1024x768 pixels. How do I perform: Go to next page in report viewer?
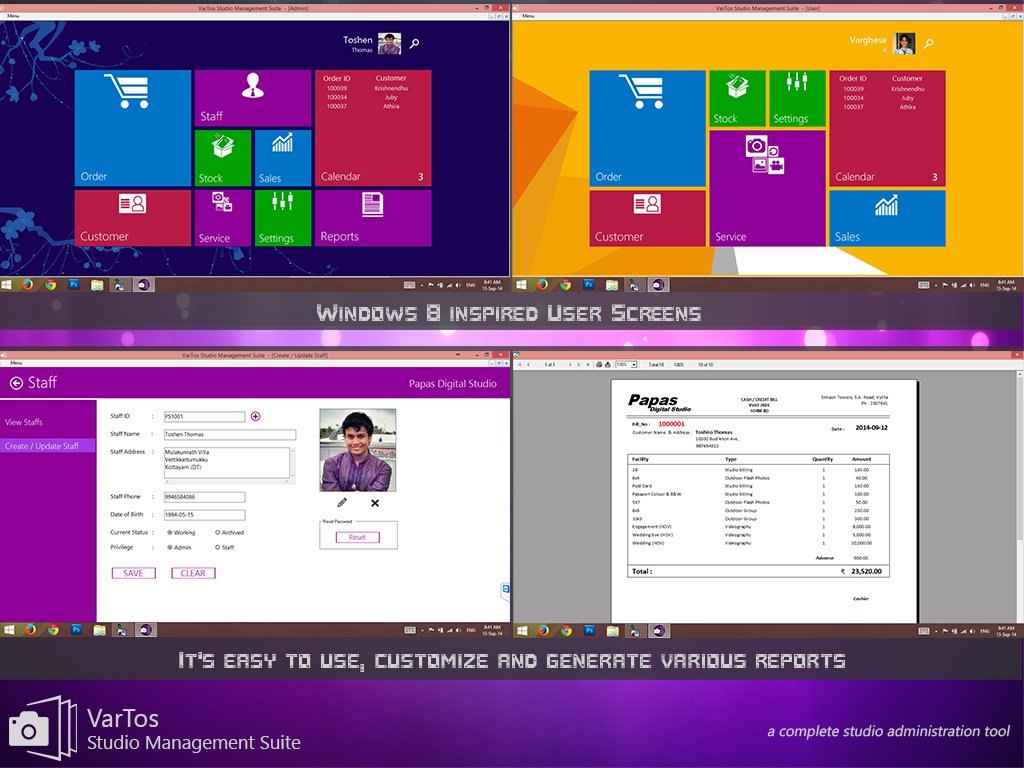click(569, 364)
